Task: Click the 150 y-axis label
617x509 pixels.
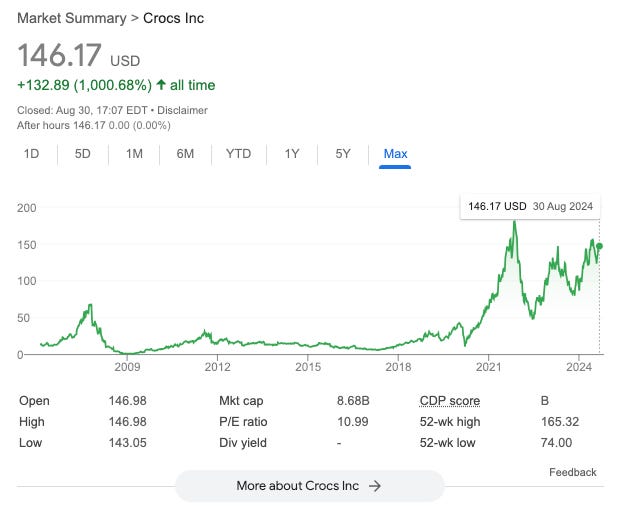Action: (x=26, y=245)
